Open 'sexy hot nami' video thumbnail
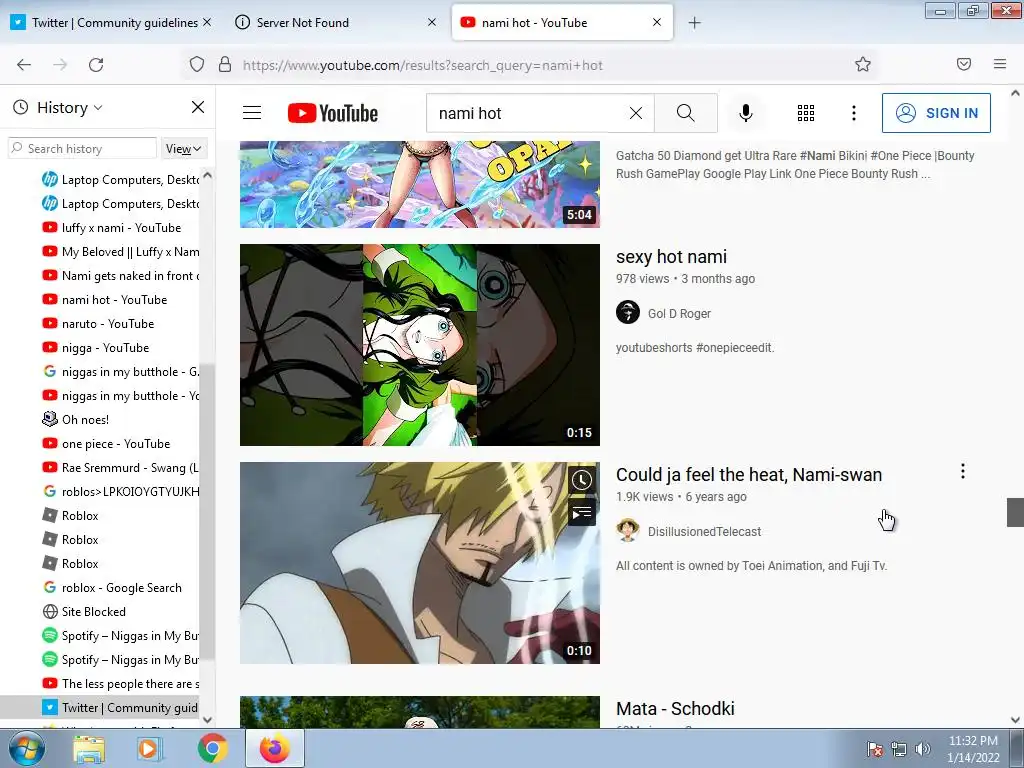 coord(420,345)
